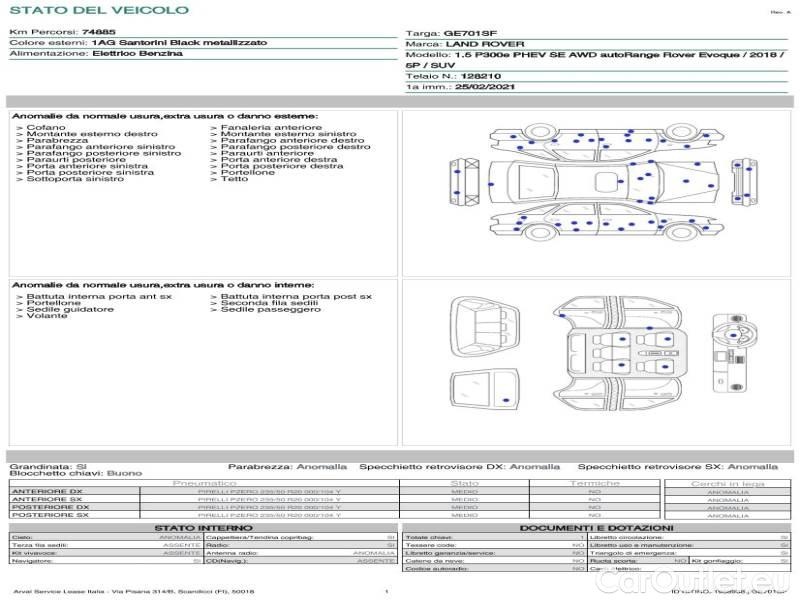Image resolution: width=800 pixels, height=600 pixels.
Task: Click the Tetto anomaly list item
Action: click(x=234, y=179)
